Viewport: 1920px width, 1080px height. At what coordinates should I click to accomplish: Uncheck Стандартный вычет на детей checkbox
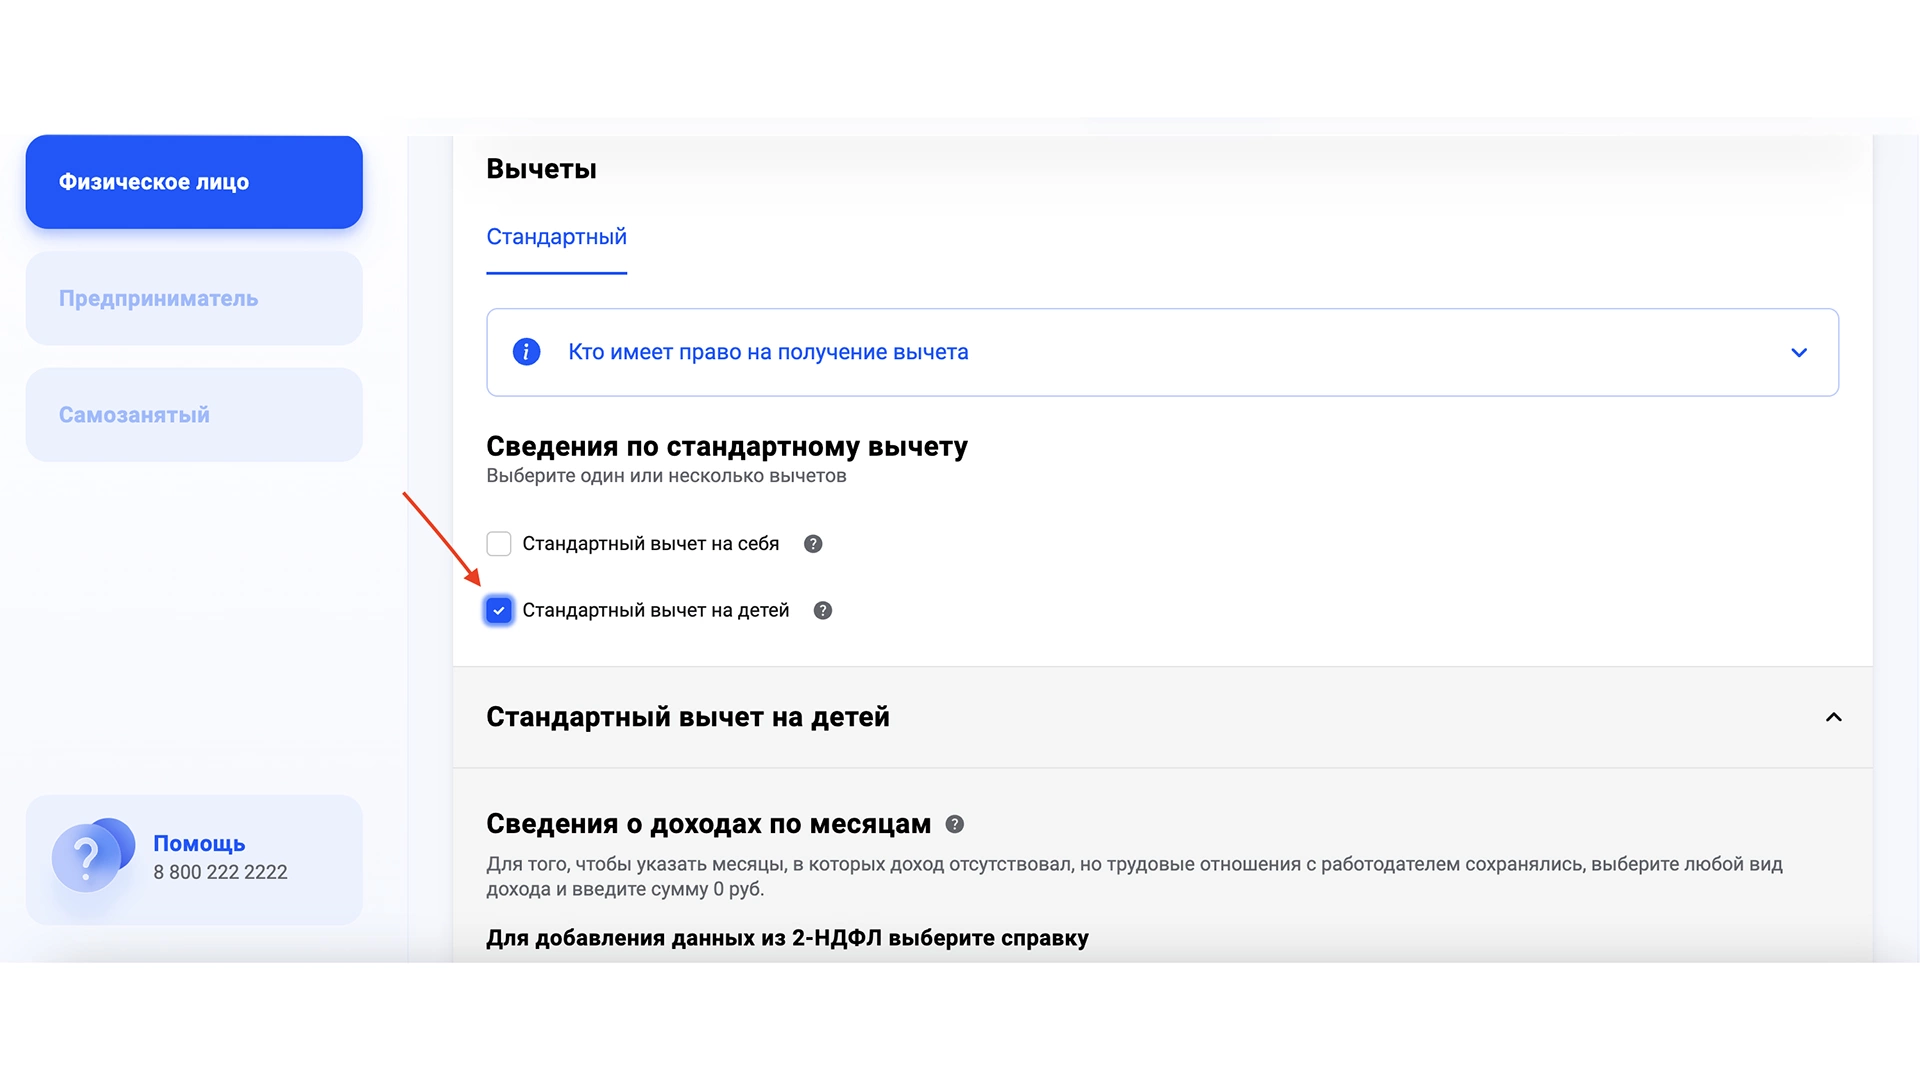pos(499,611)
